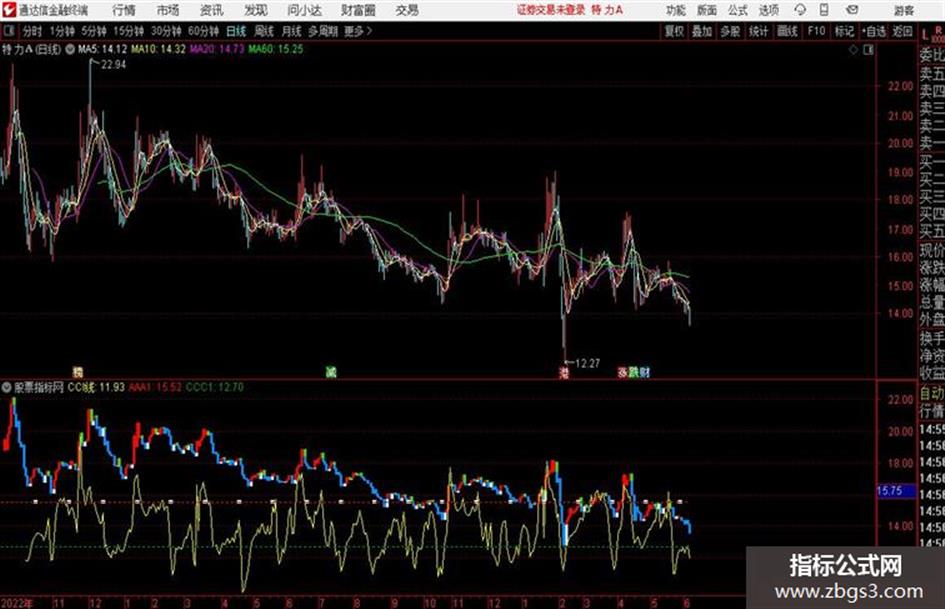Expand the main chart indicator dropdown arrow

tap(69, 49)
